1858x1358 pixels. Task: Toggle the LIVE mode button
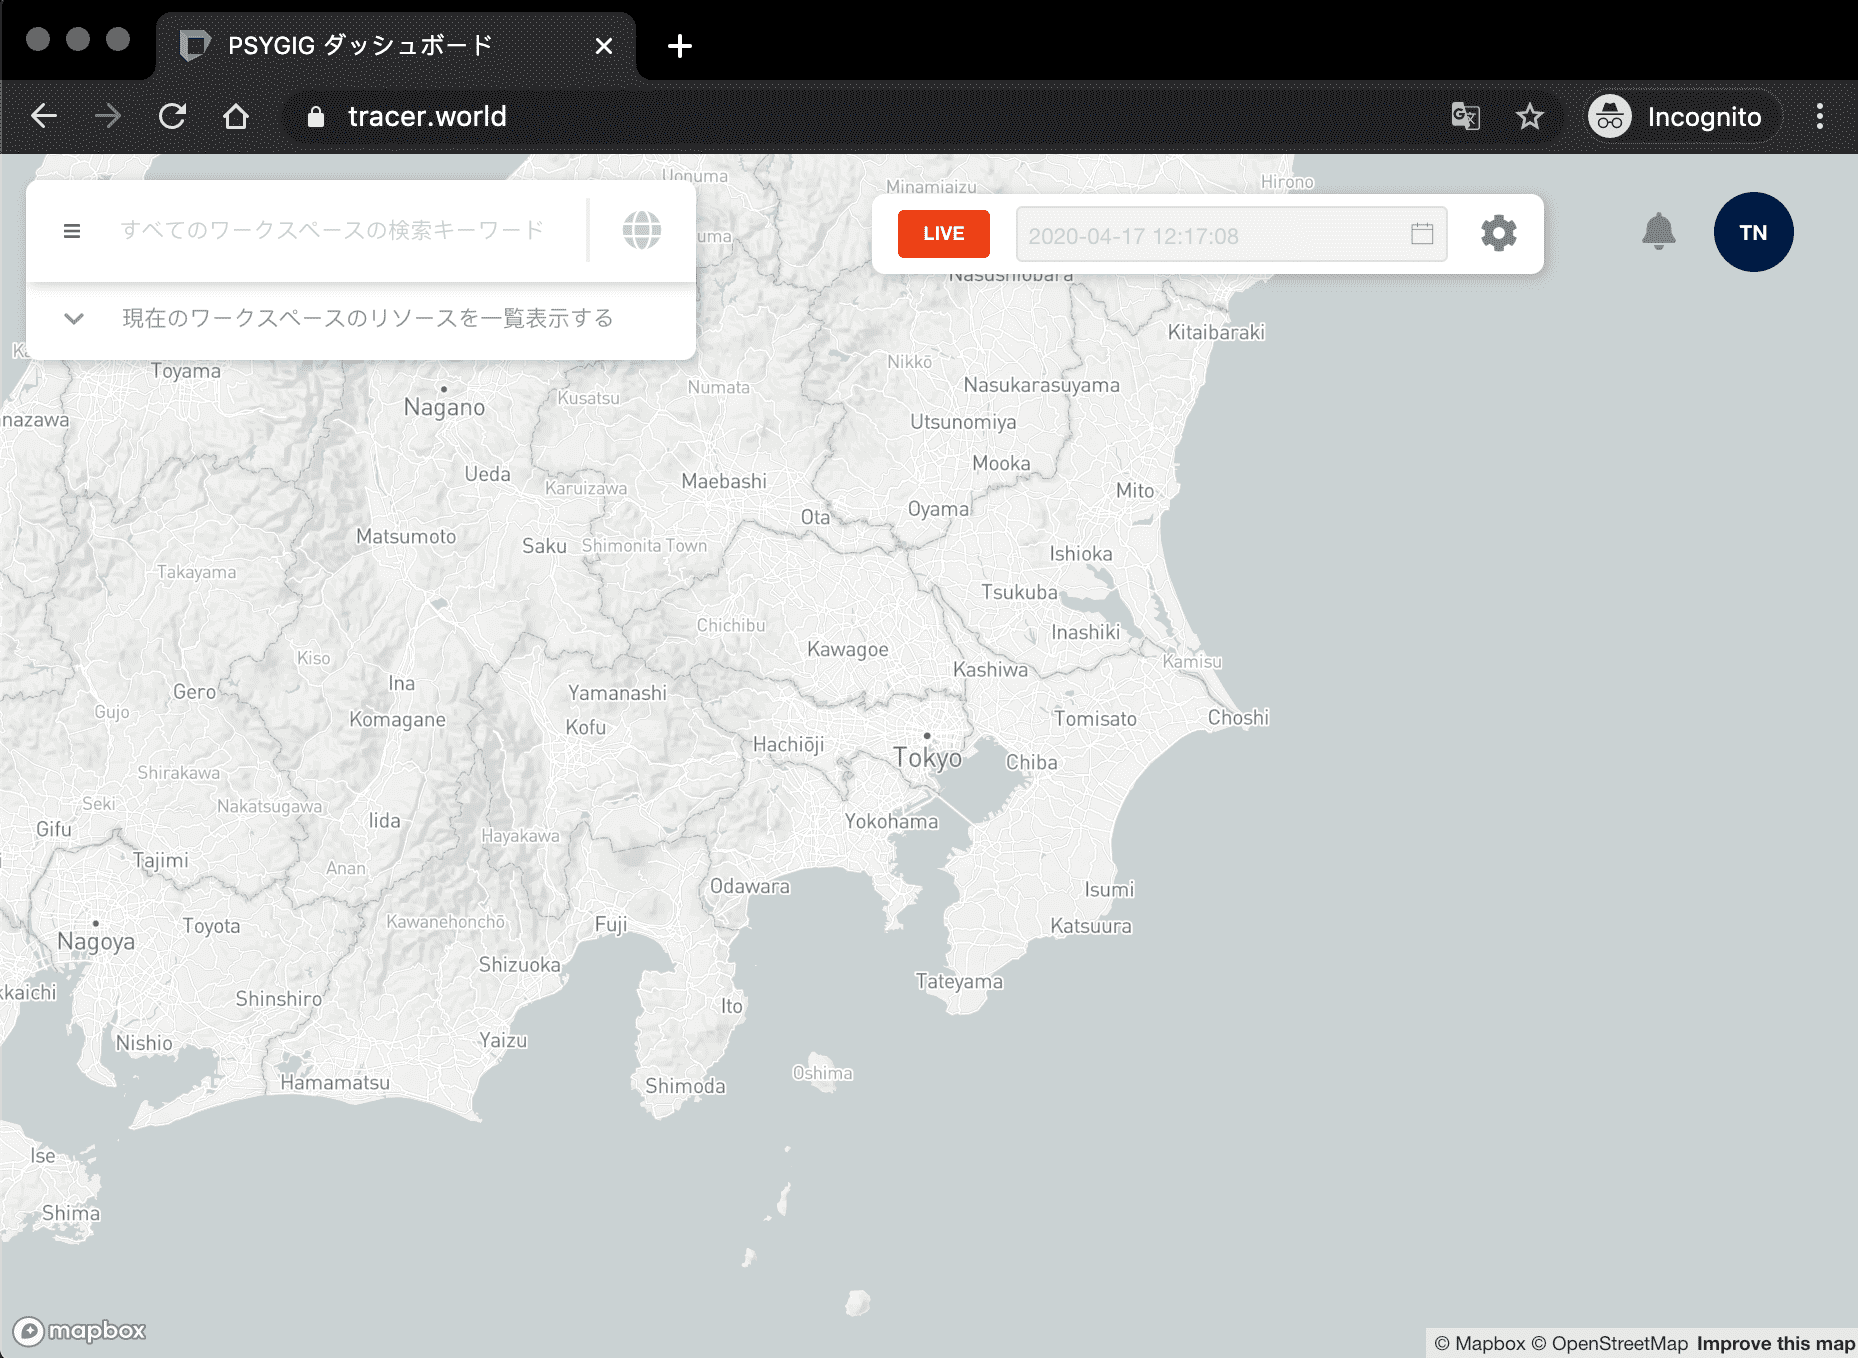click(x=943, y=233)
